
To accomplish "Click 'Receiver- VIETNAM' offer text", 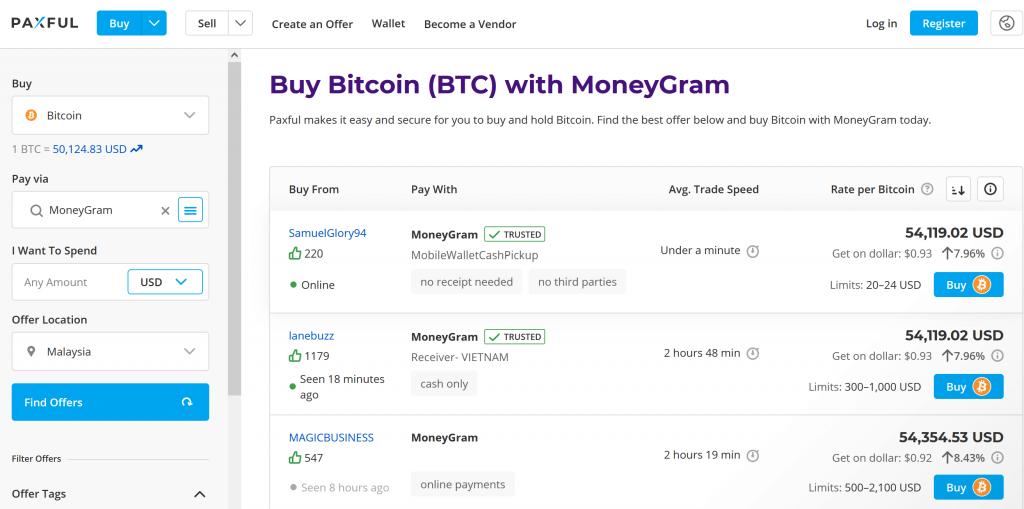I will coord(460,357).
